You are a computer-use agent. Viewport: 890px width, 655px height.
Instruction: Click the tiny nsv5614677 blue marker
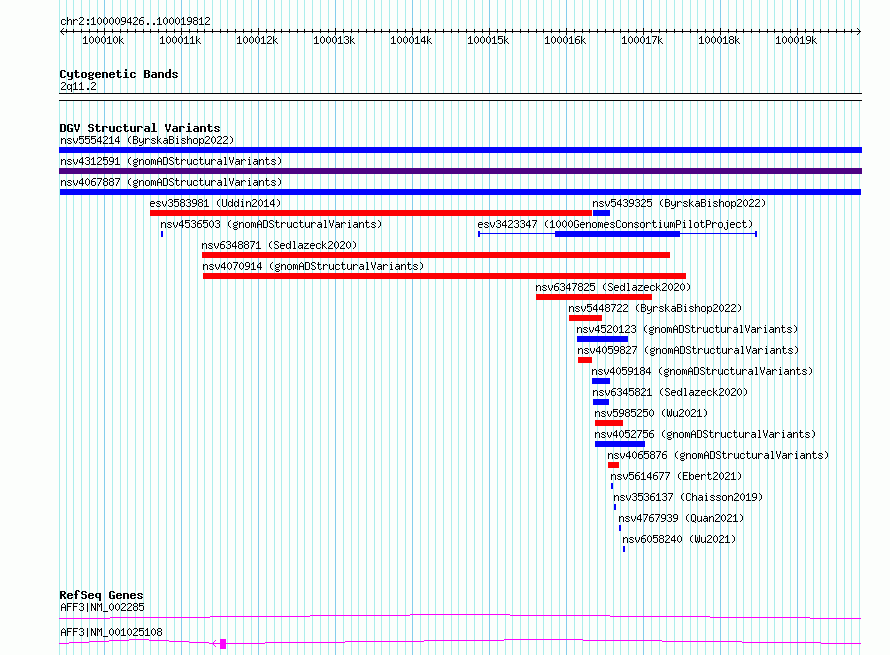click(x=612, y=486)
